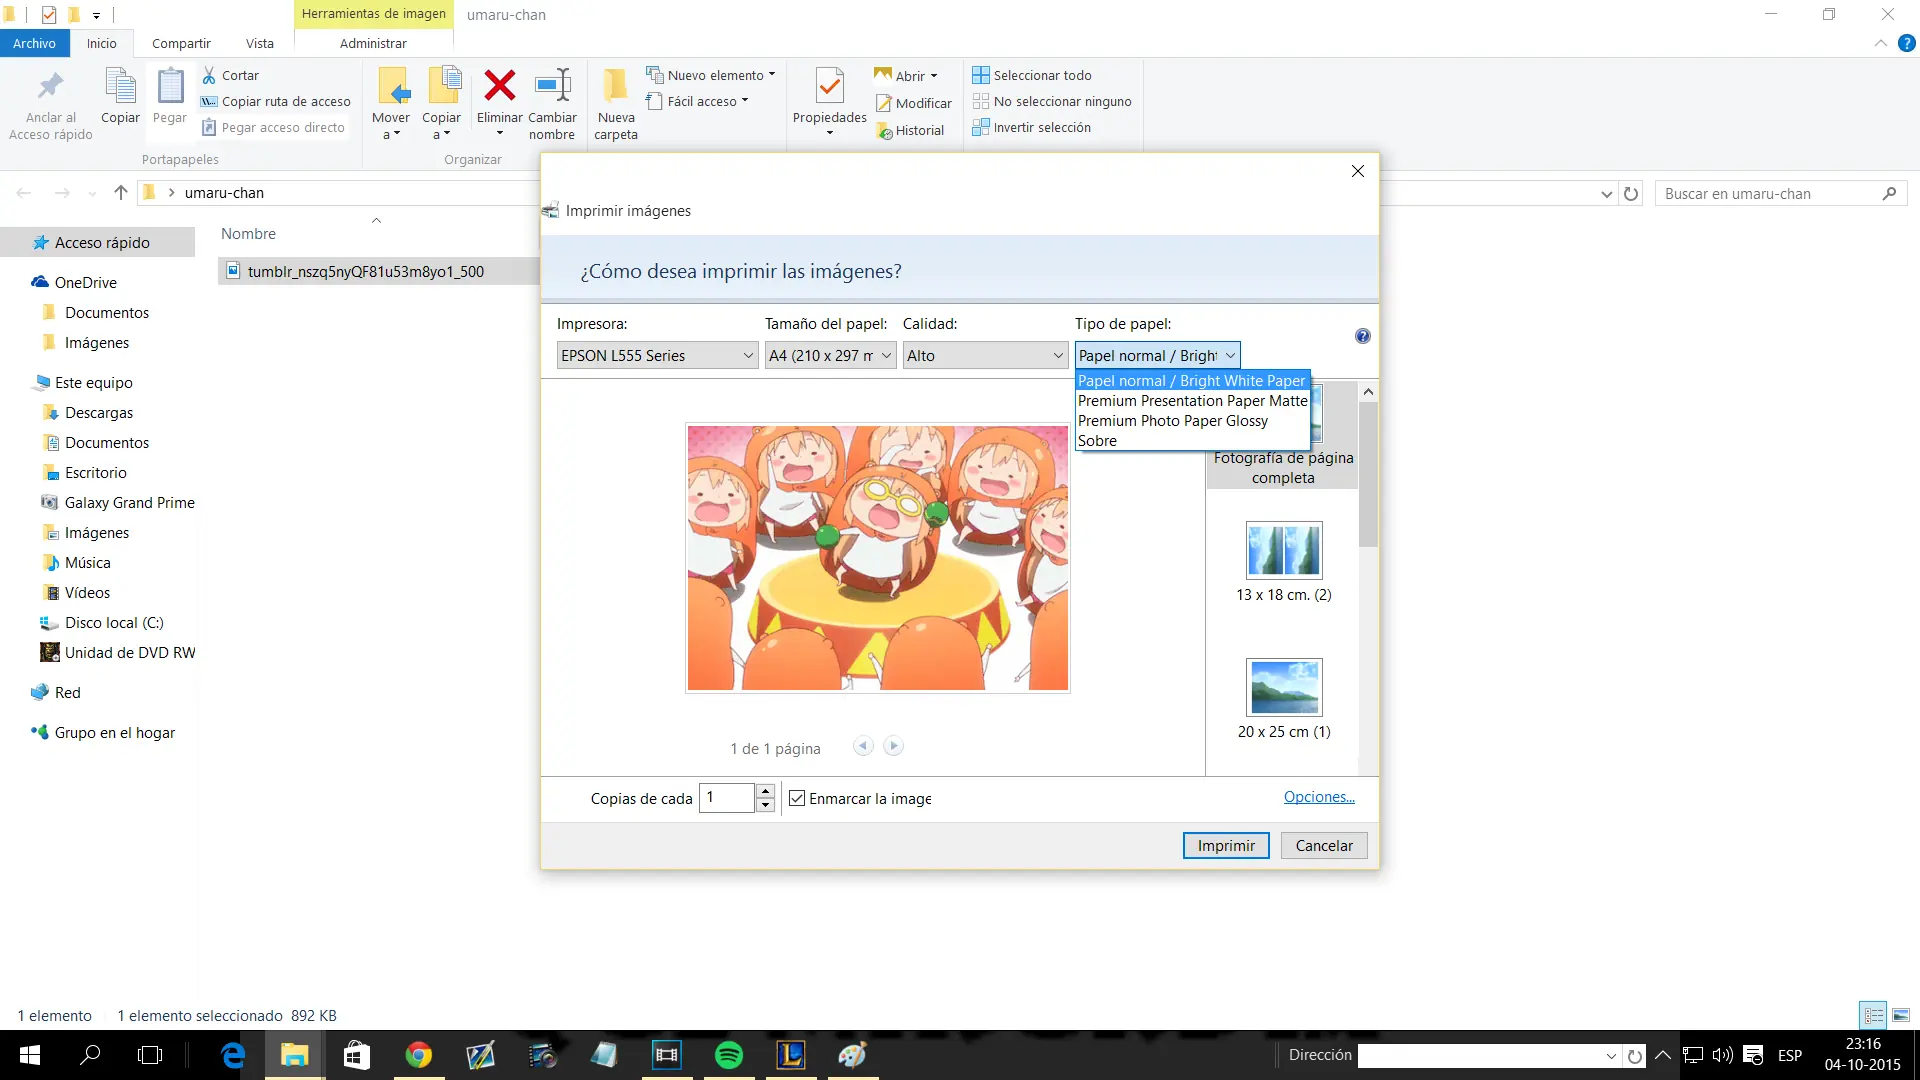Open the Tamaño del papel A4 dropdown
The image size is (1920, 1080).
pyautogui.click(x=830, y=356)
